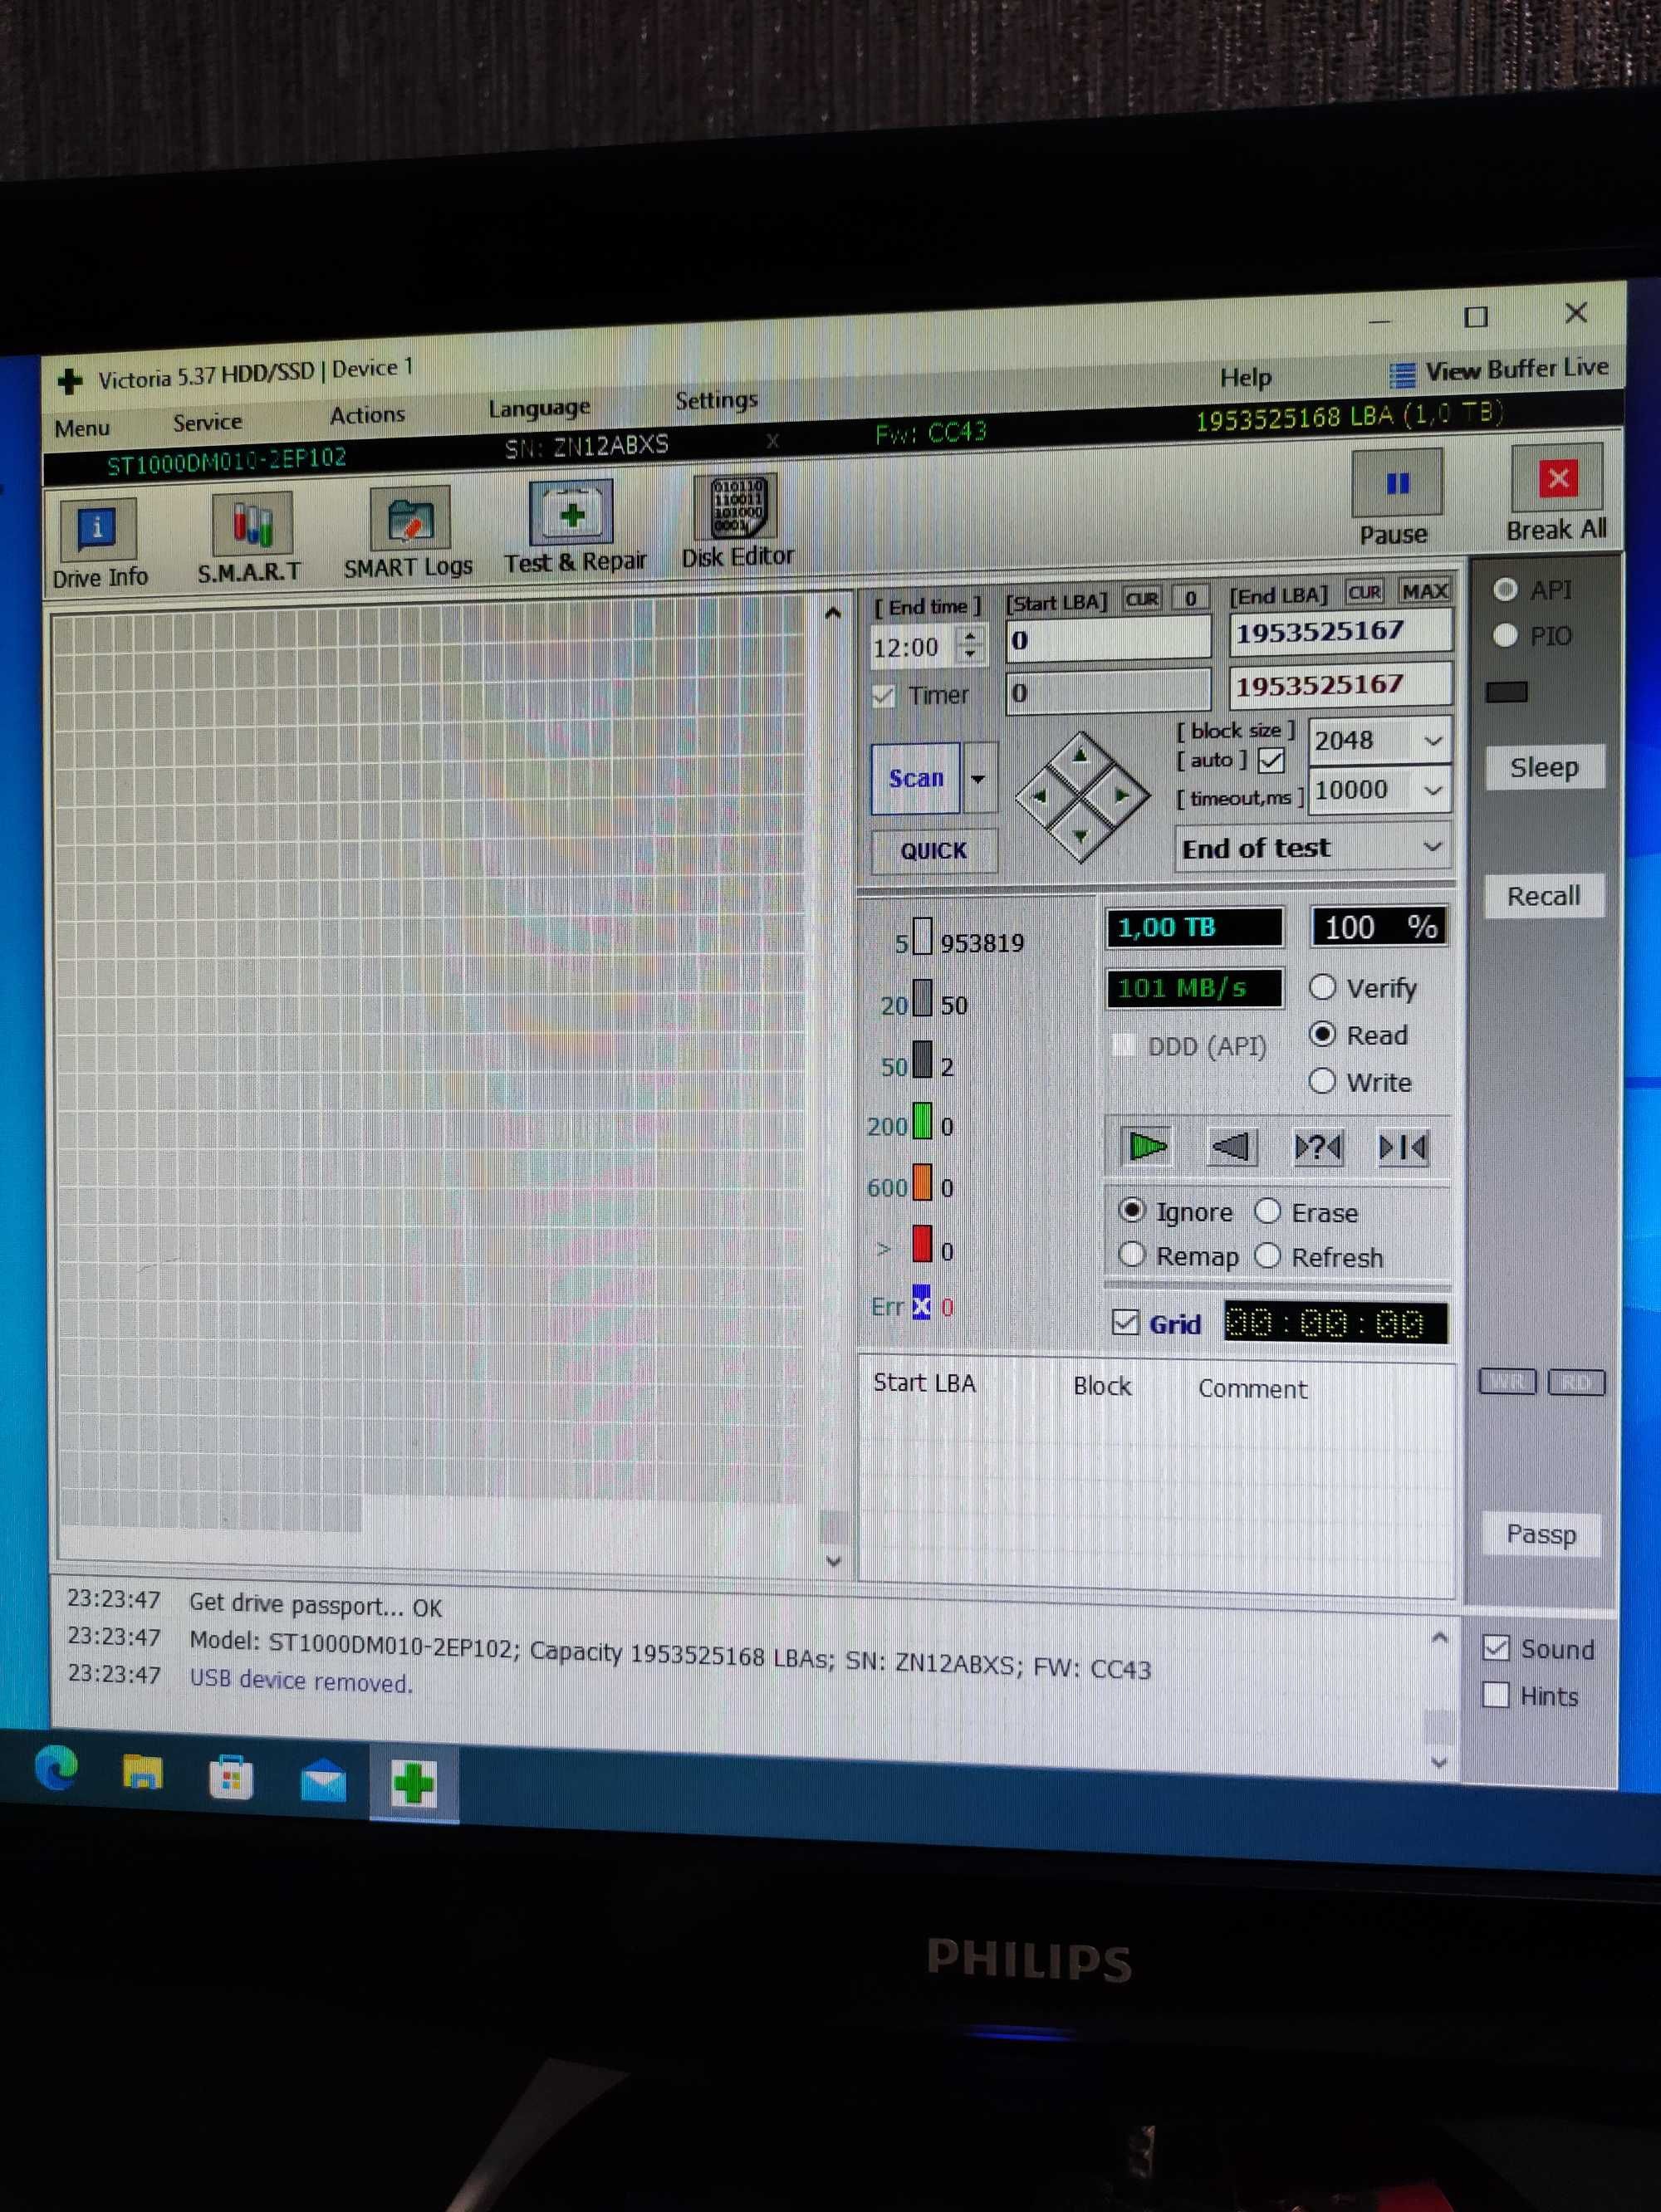
Task: Click the Pause icon button
Action: [1397, 484]
